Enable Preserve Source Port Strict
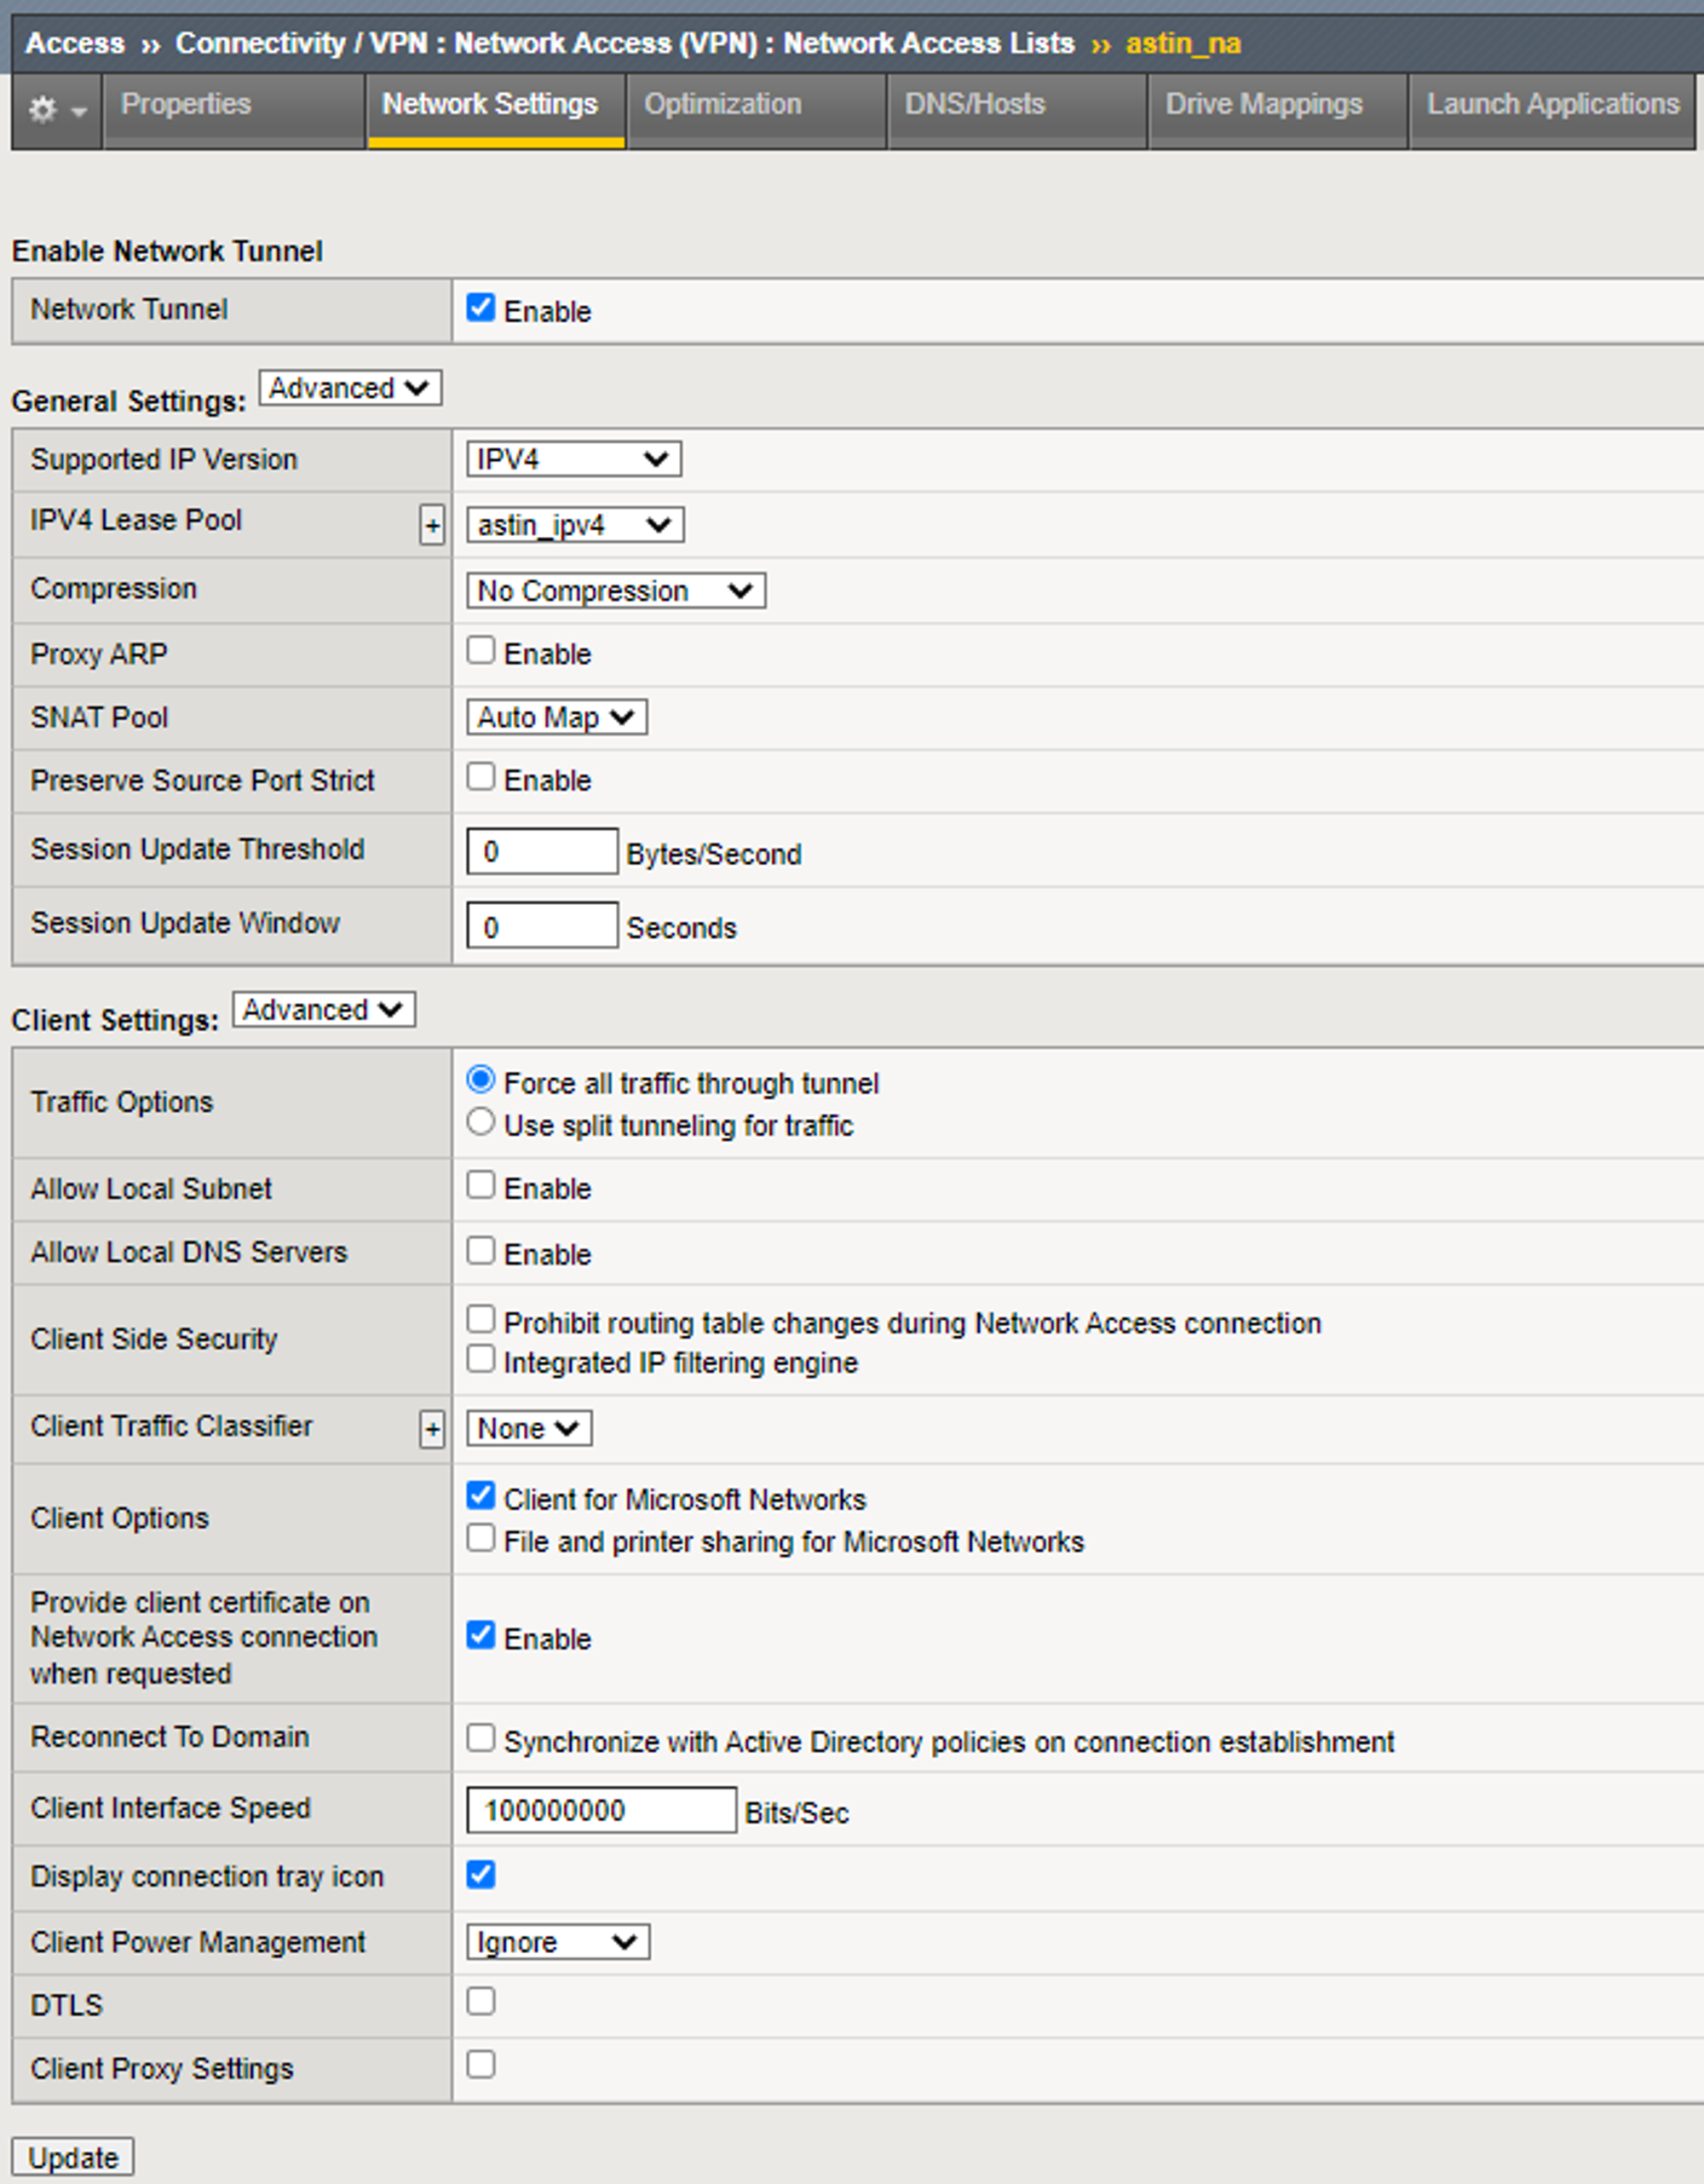The image size is (1704, 2184). click(x=481, y=777)
